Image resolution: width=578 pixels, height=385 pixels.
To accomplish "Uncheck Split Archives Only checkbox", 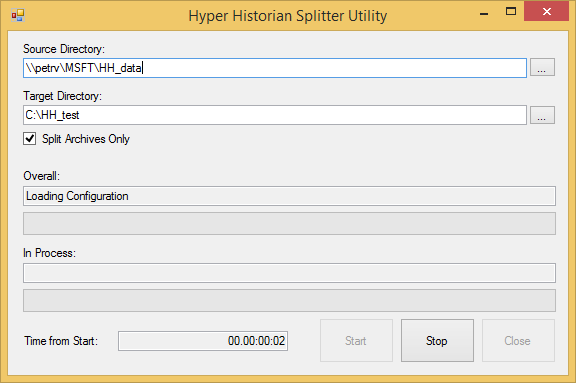I will coord(29,139).
